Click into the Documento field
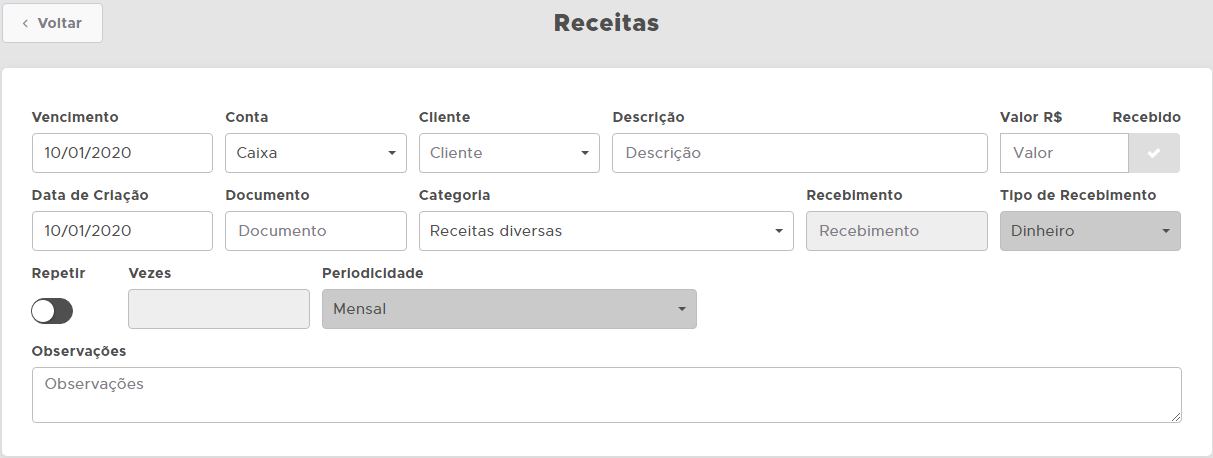This screenshot has width=1213, height=458. 315,231
